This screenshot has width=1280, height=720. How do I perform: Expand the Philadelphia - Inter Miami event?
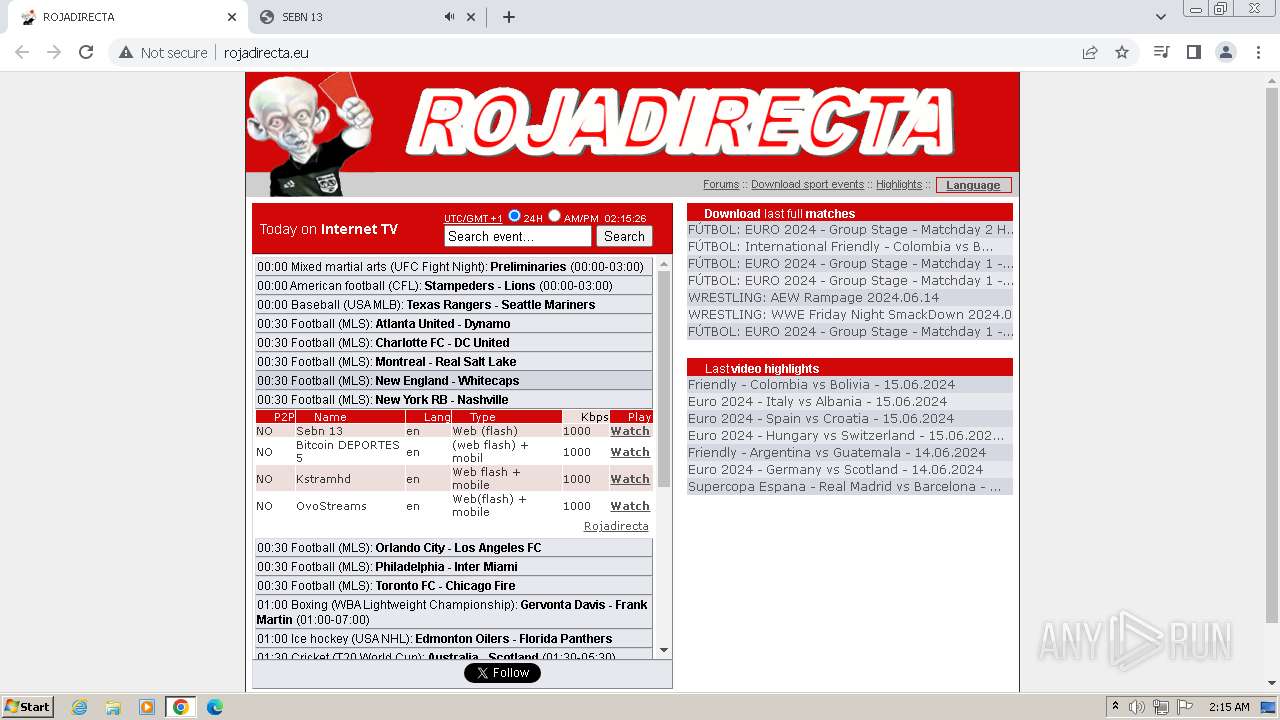click(453, 567)
